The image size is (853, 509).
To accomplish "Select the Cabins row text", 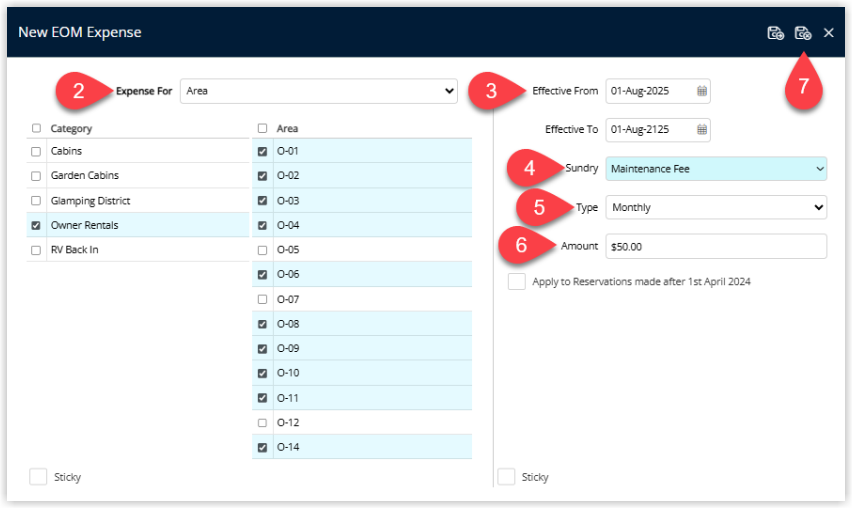I will (x=66, y=151).
